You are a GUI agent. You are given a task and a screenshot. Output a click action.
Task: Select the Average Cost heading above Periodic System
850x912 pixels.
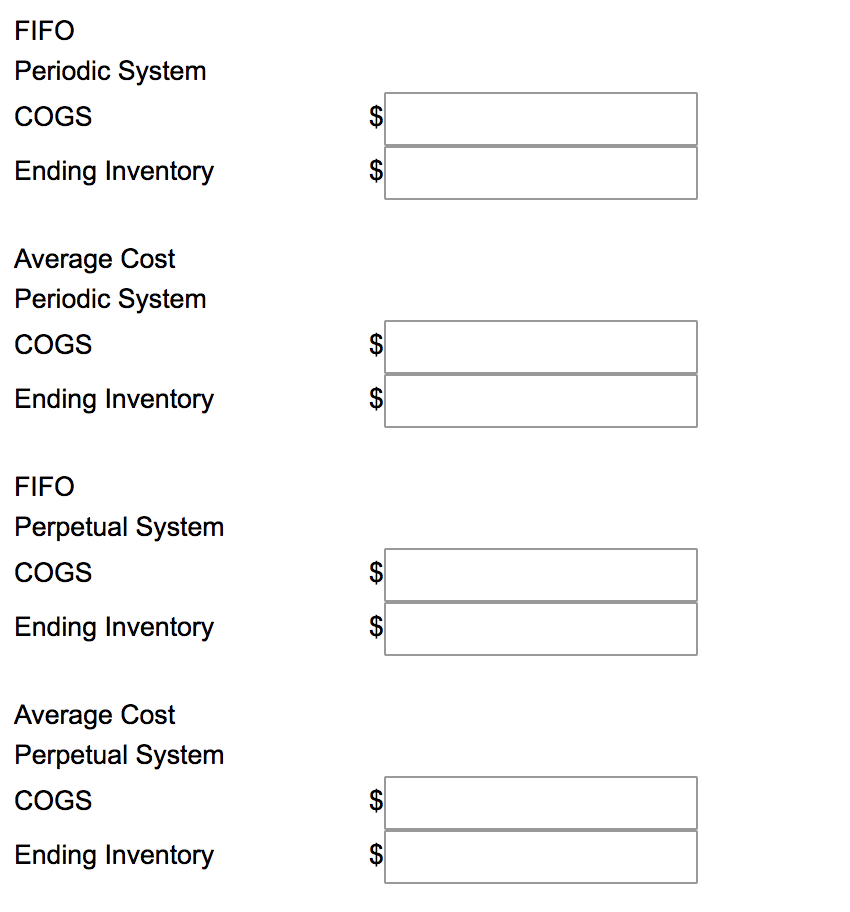(x=94, y=259)
